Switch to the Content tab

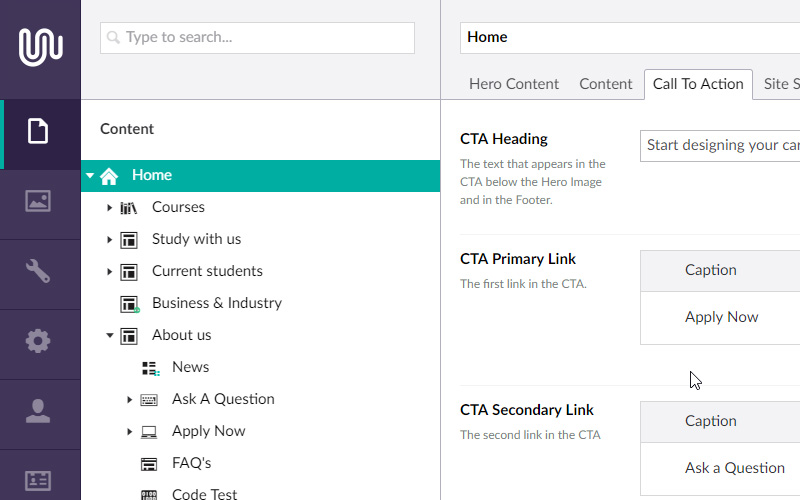point(606,84)
